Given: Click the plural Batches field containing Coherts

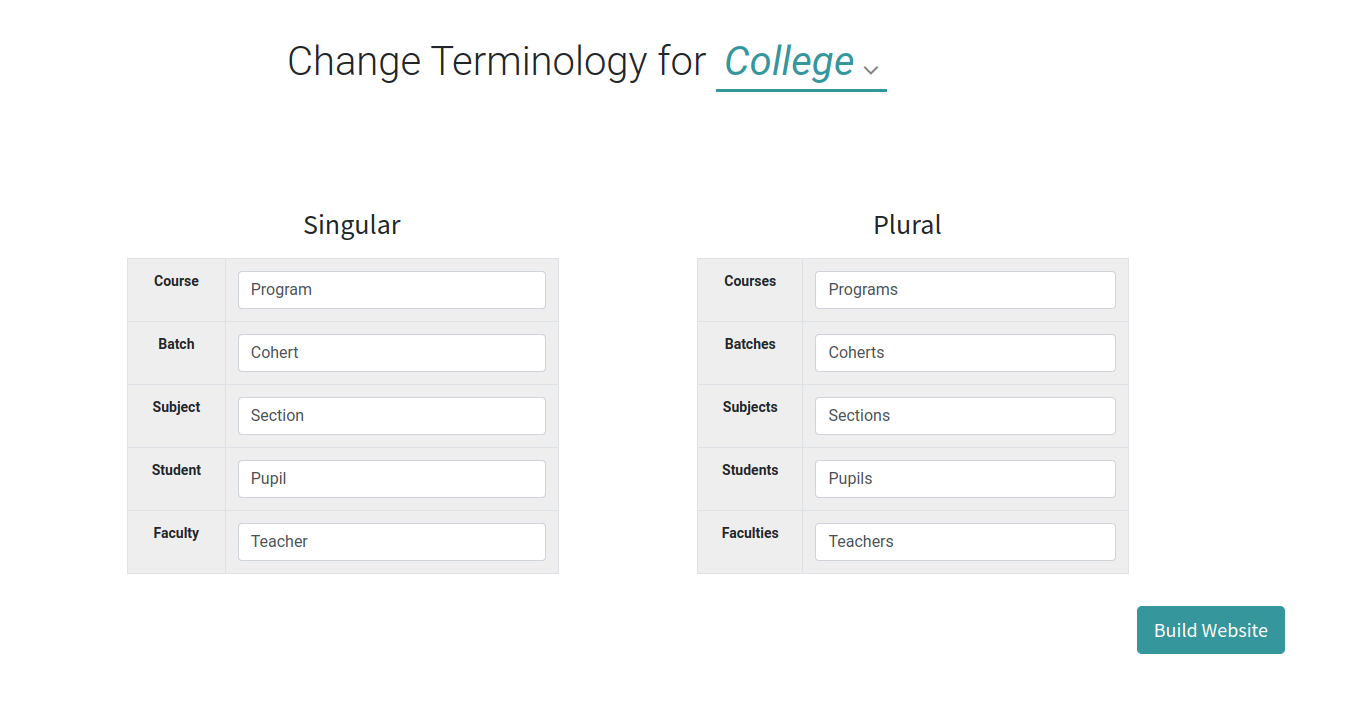Looking at the screenshot, I should [x=964, y=353].
